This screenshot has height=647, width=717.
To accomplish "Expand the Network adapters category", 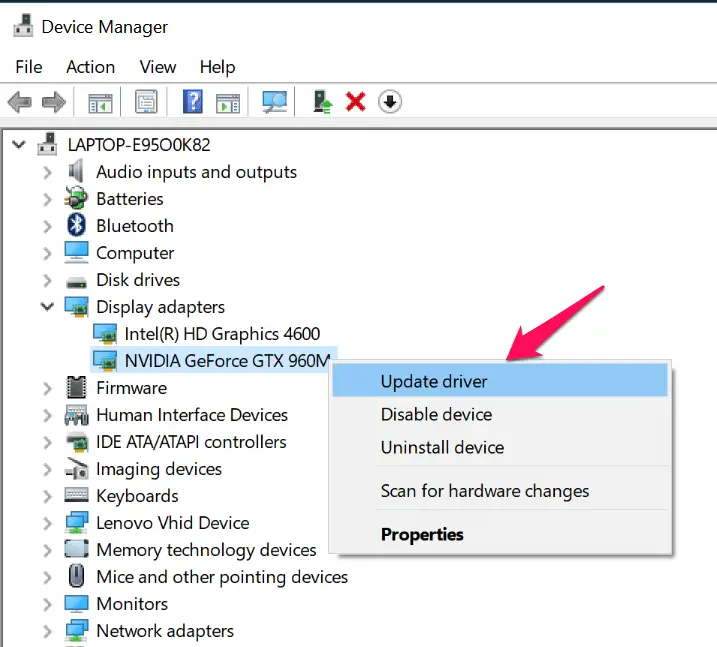I will (x=47, y=631).
